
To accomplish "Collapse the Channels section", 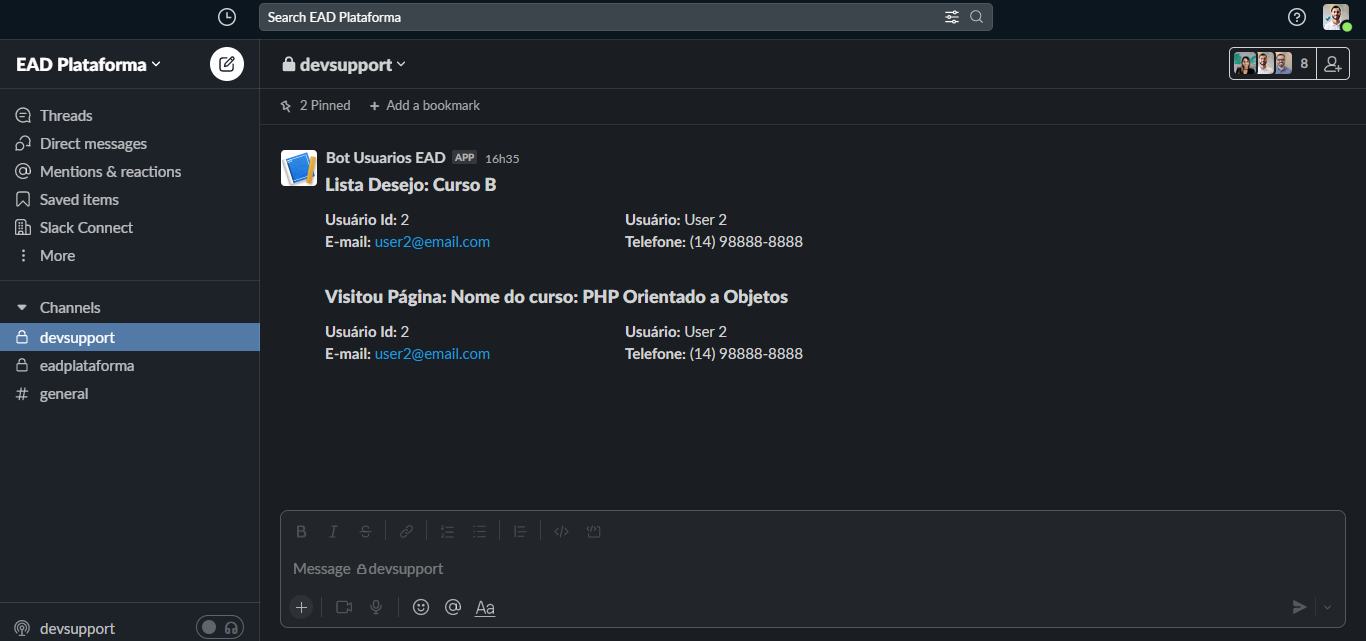I will tap(22, 308).
